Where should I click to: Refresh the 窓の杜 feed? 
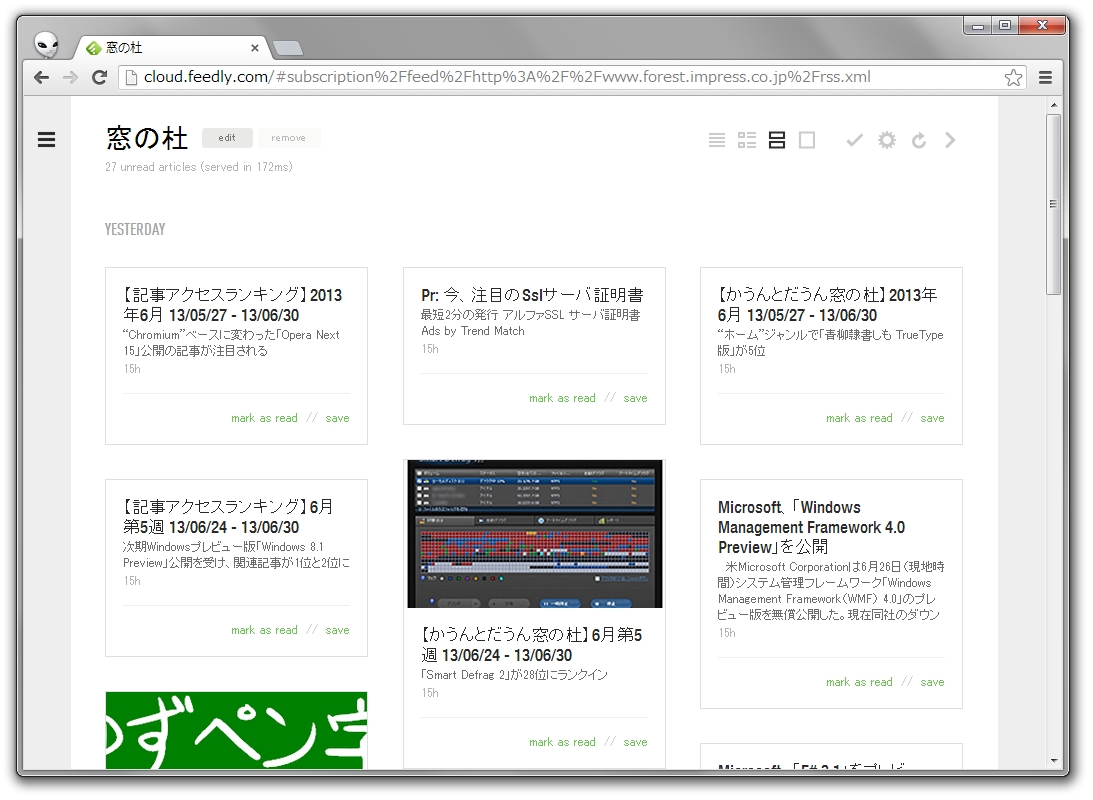918,140
